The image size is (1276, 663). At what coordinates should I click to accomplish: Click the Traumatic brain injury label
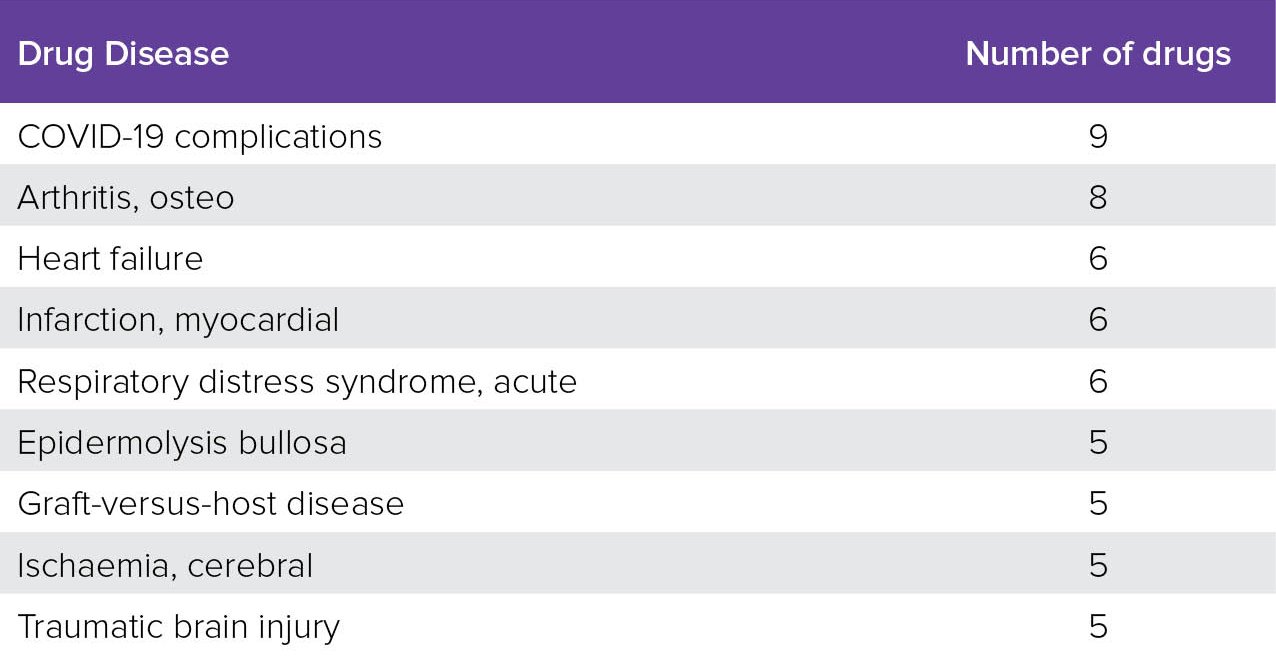click(x=179, y=627)
